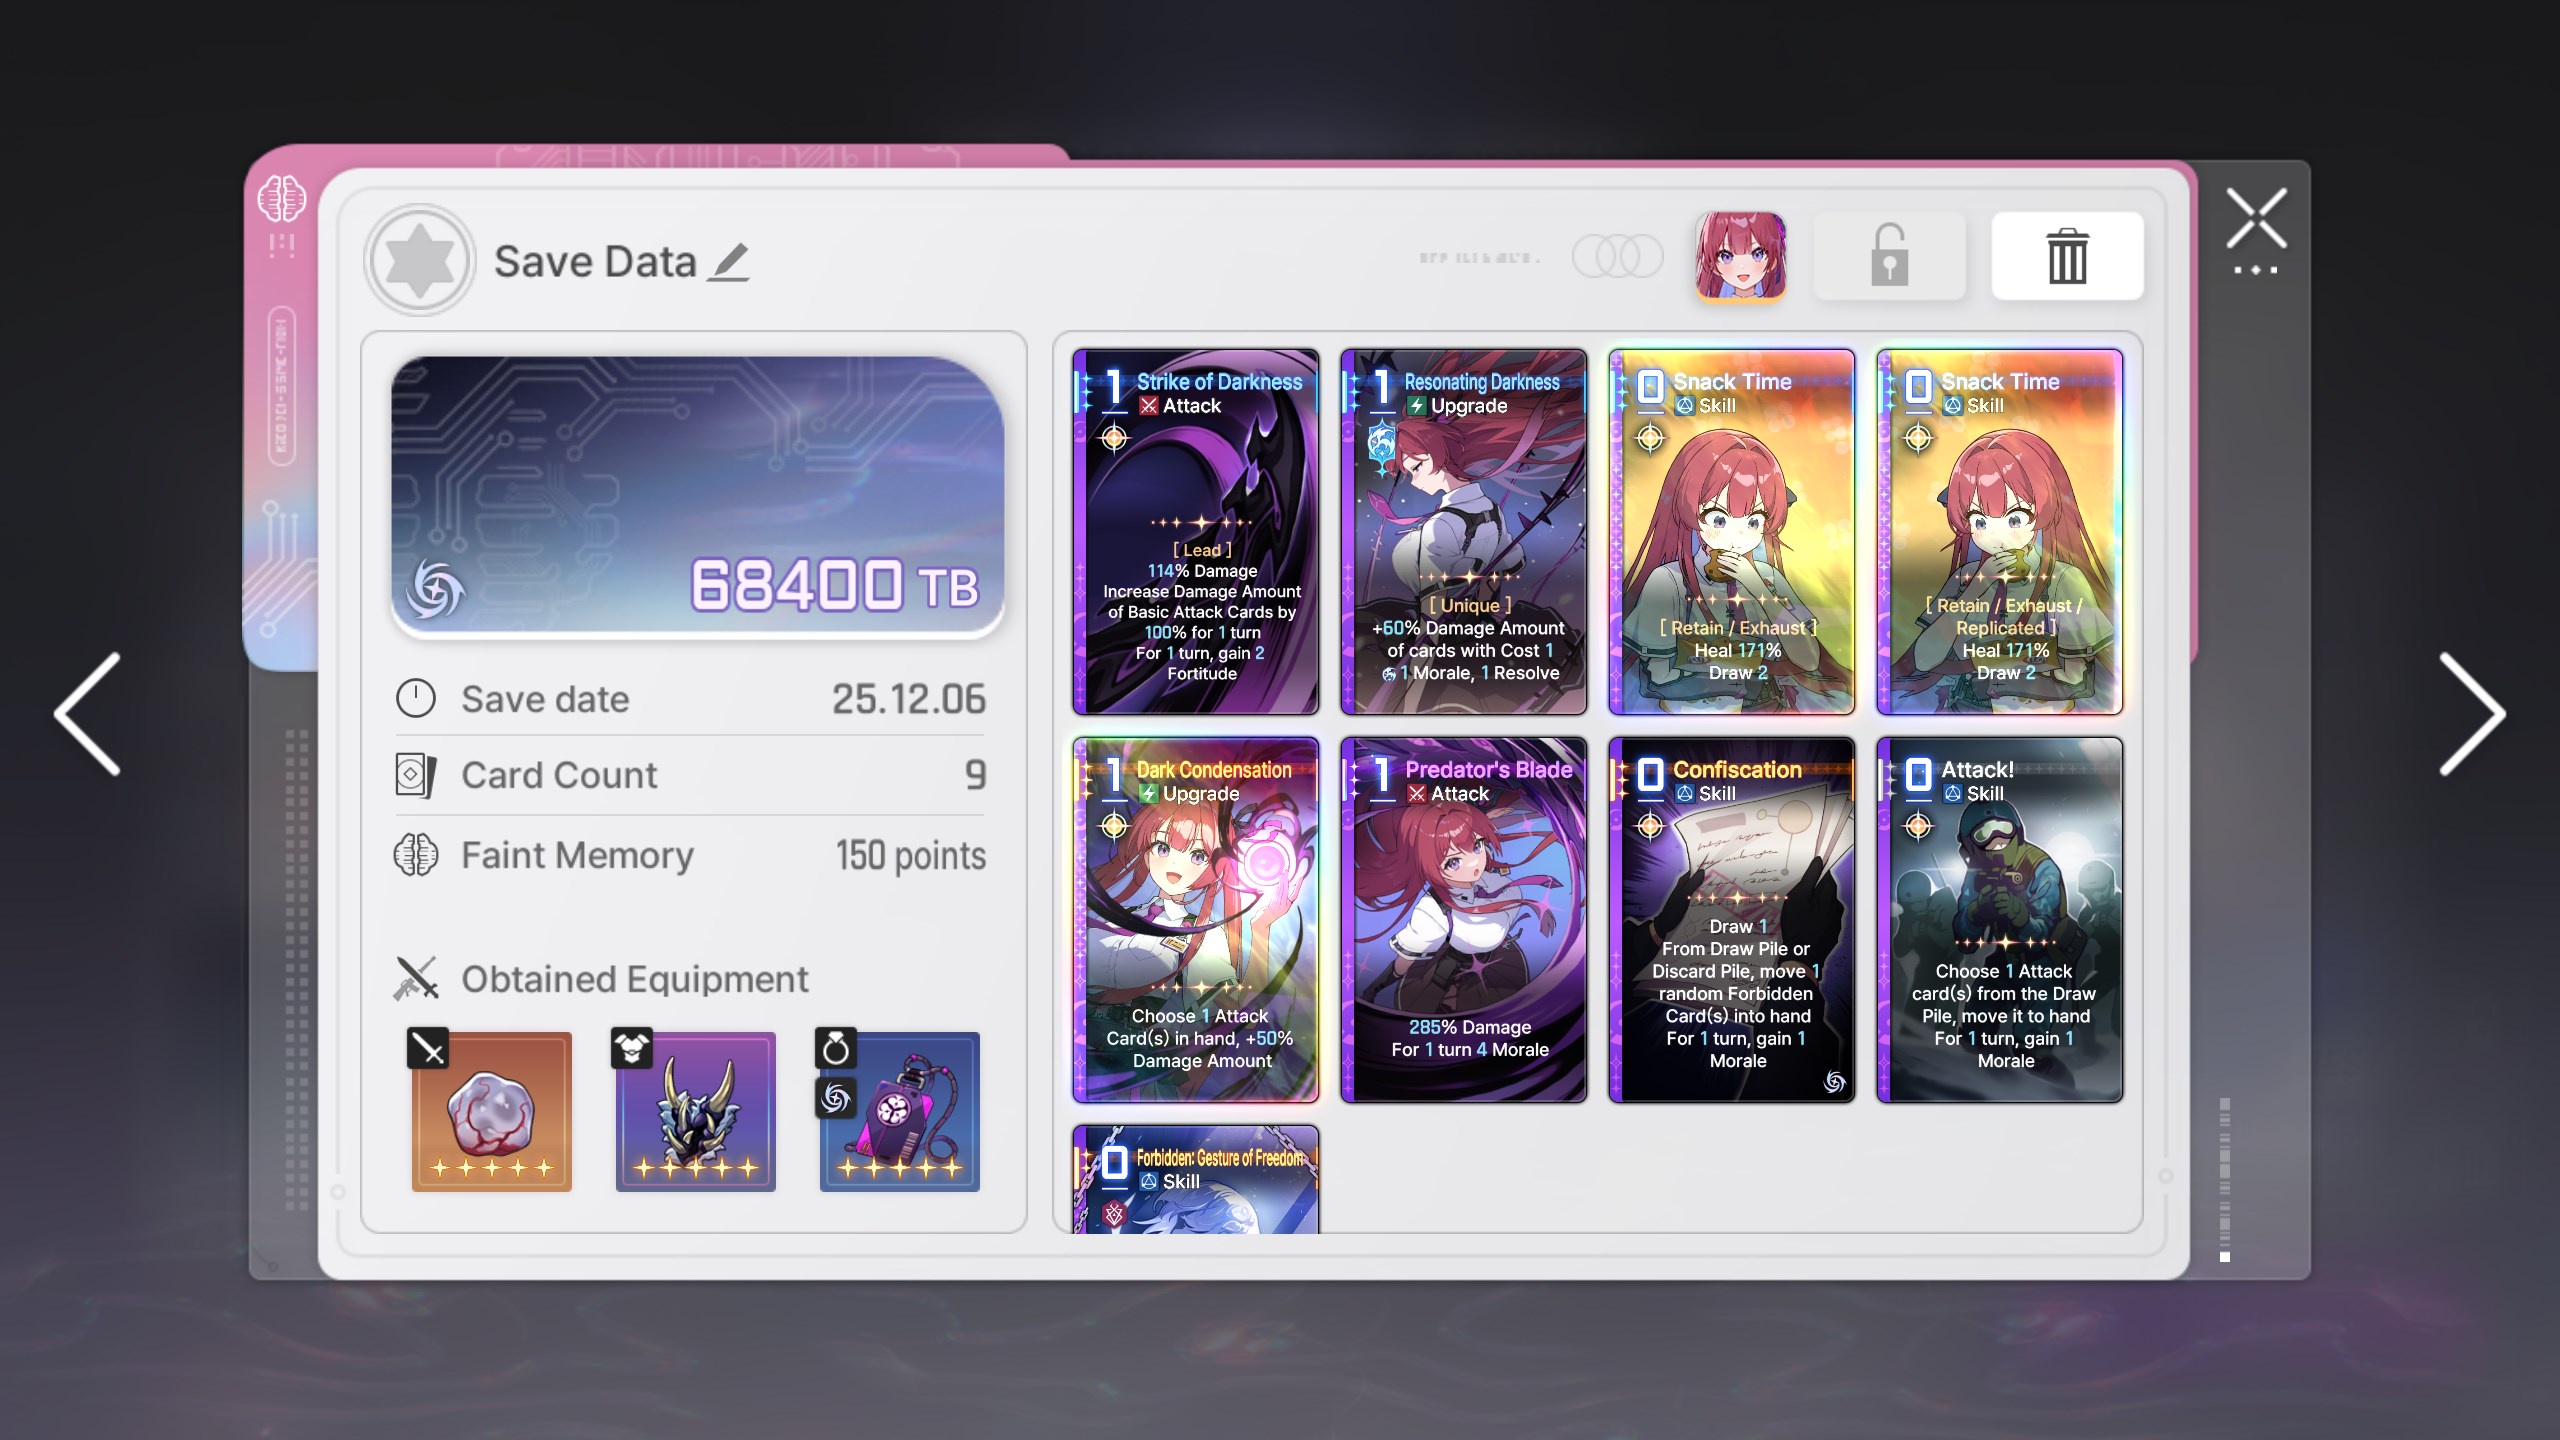Select the horned helmet armor equipment

[x=695, y=1111]
